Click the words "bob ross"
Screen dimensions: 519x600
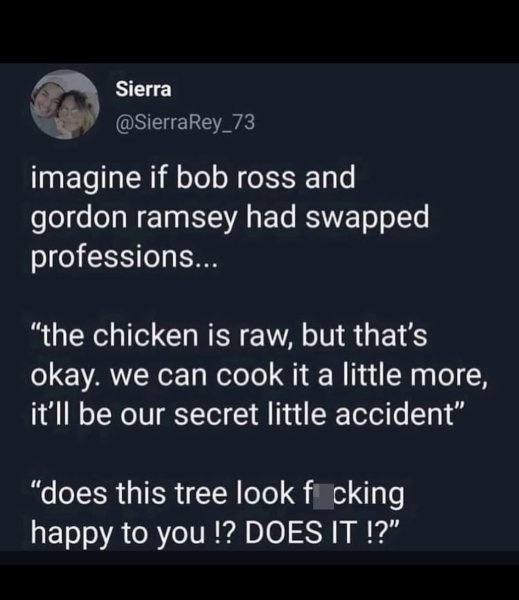[236, 178]
